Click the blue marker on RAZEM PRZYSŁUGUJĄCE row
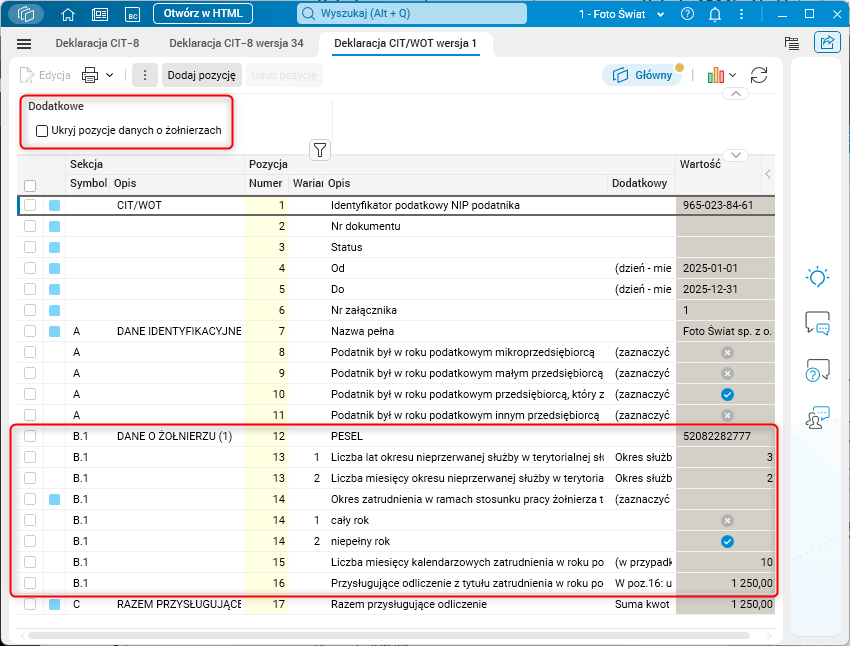Screen dimensions: 850x646 click(x=54, y=604)
